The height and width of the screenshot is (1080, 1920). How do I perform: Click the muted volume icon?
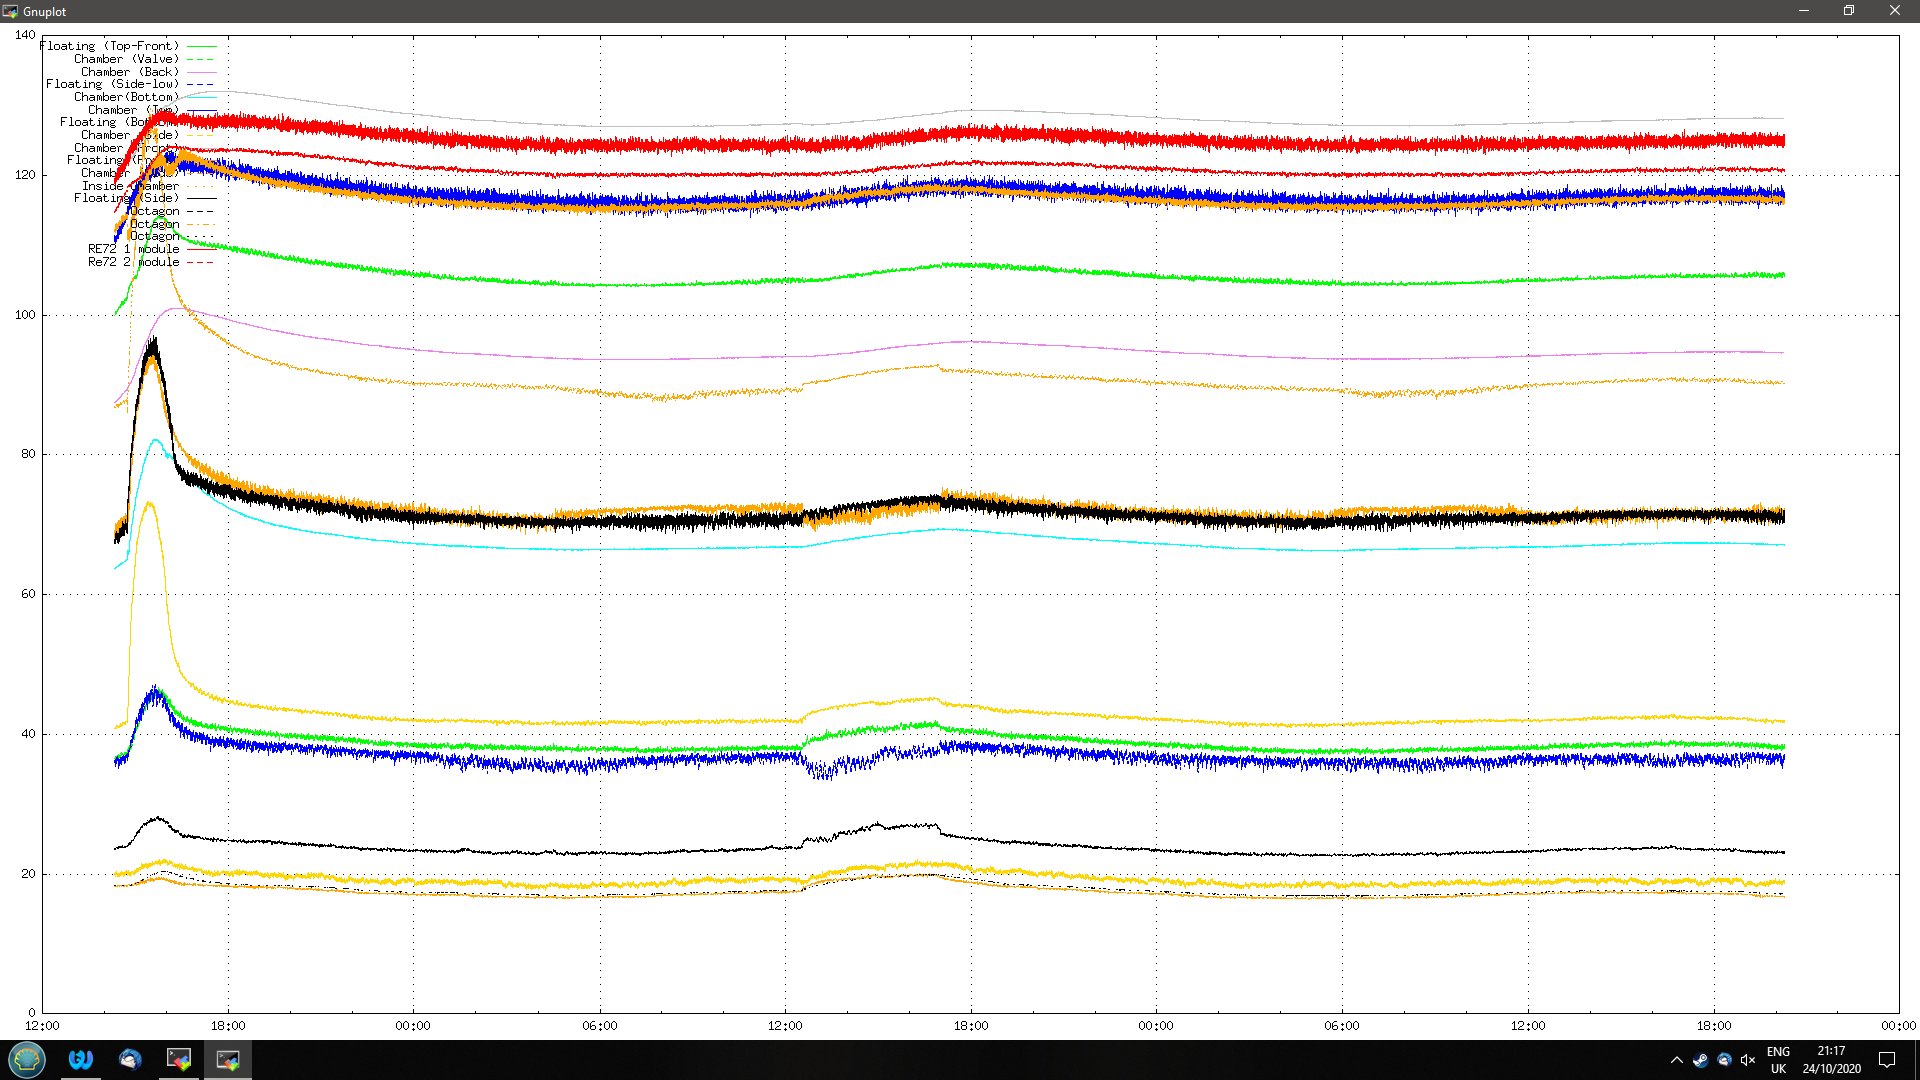[x=1748, y=1060]
